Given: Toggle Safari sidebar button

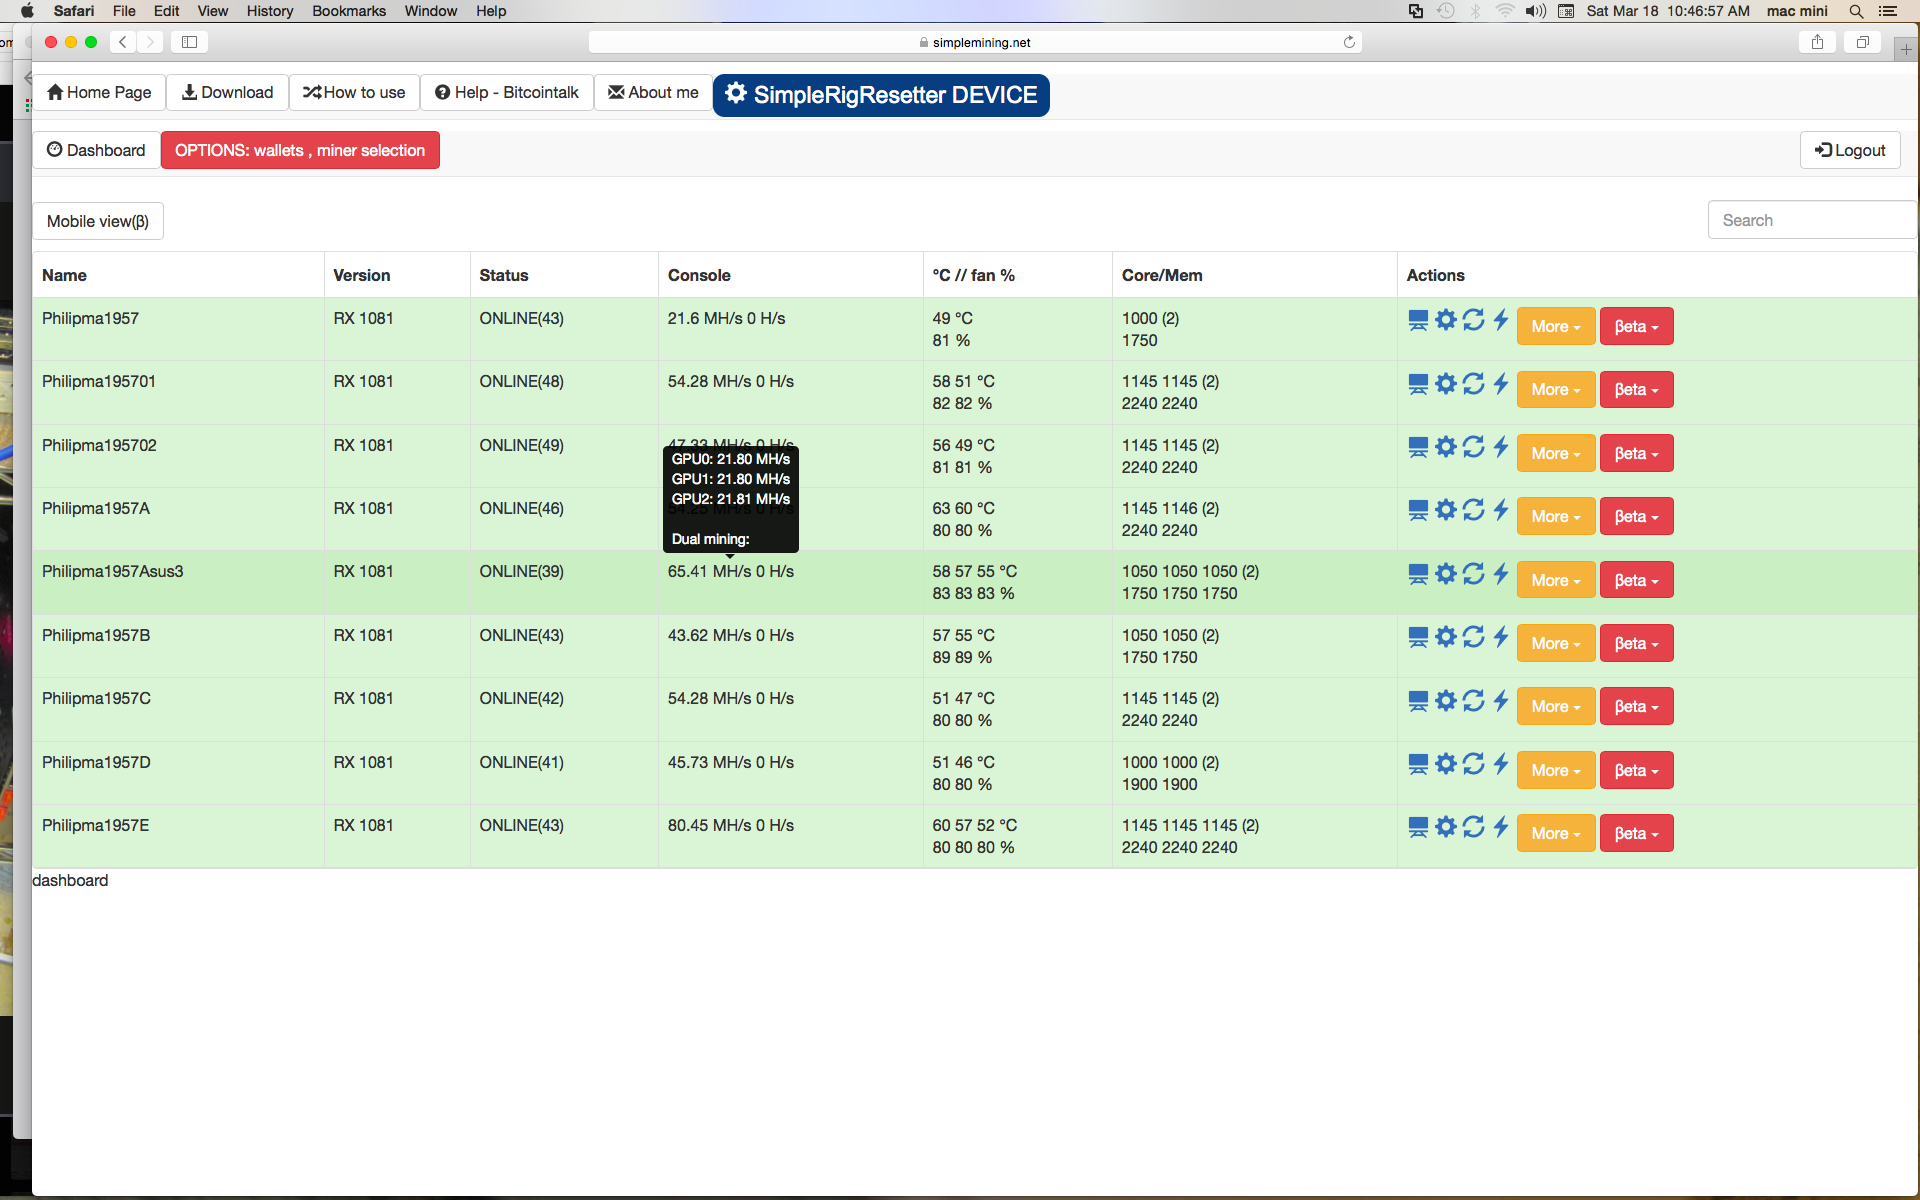Looking at the screenshot, I should pyautogui.click(x=189, y=42).
